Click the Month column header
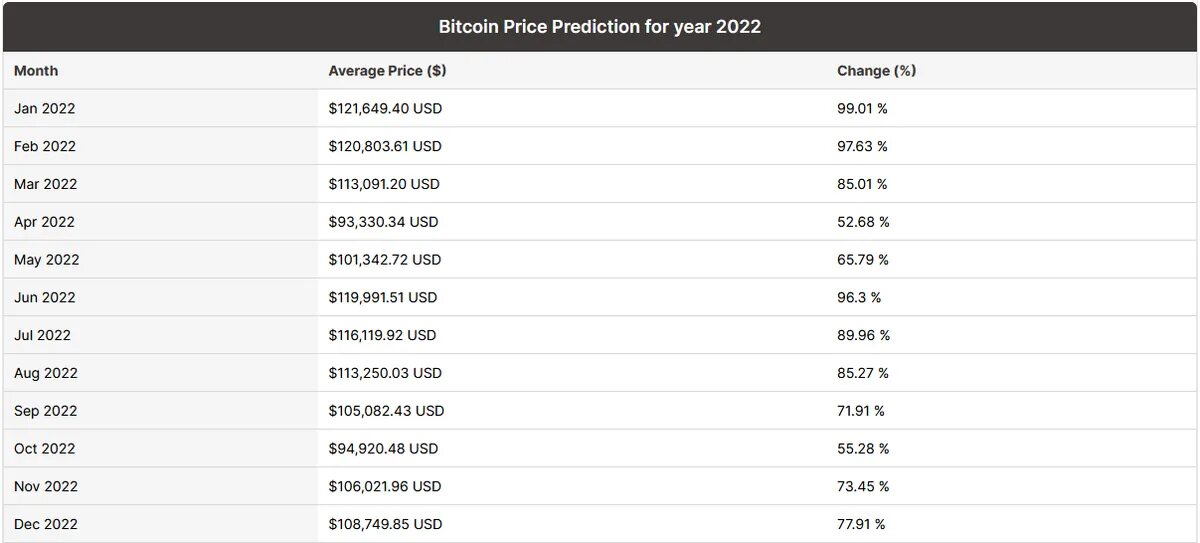Screen dimensions: 1200x543 (x=36, y=71)
